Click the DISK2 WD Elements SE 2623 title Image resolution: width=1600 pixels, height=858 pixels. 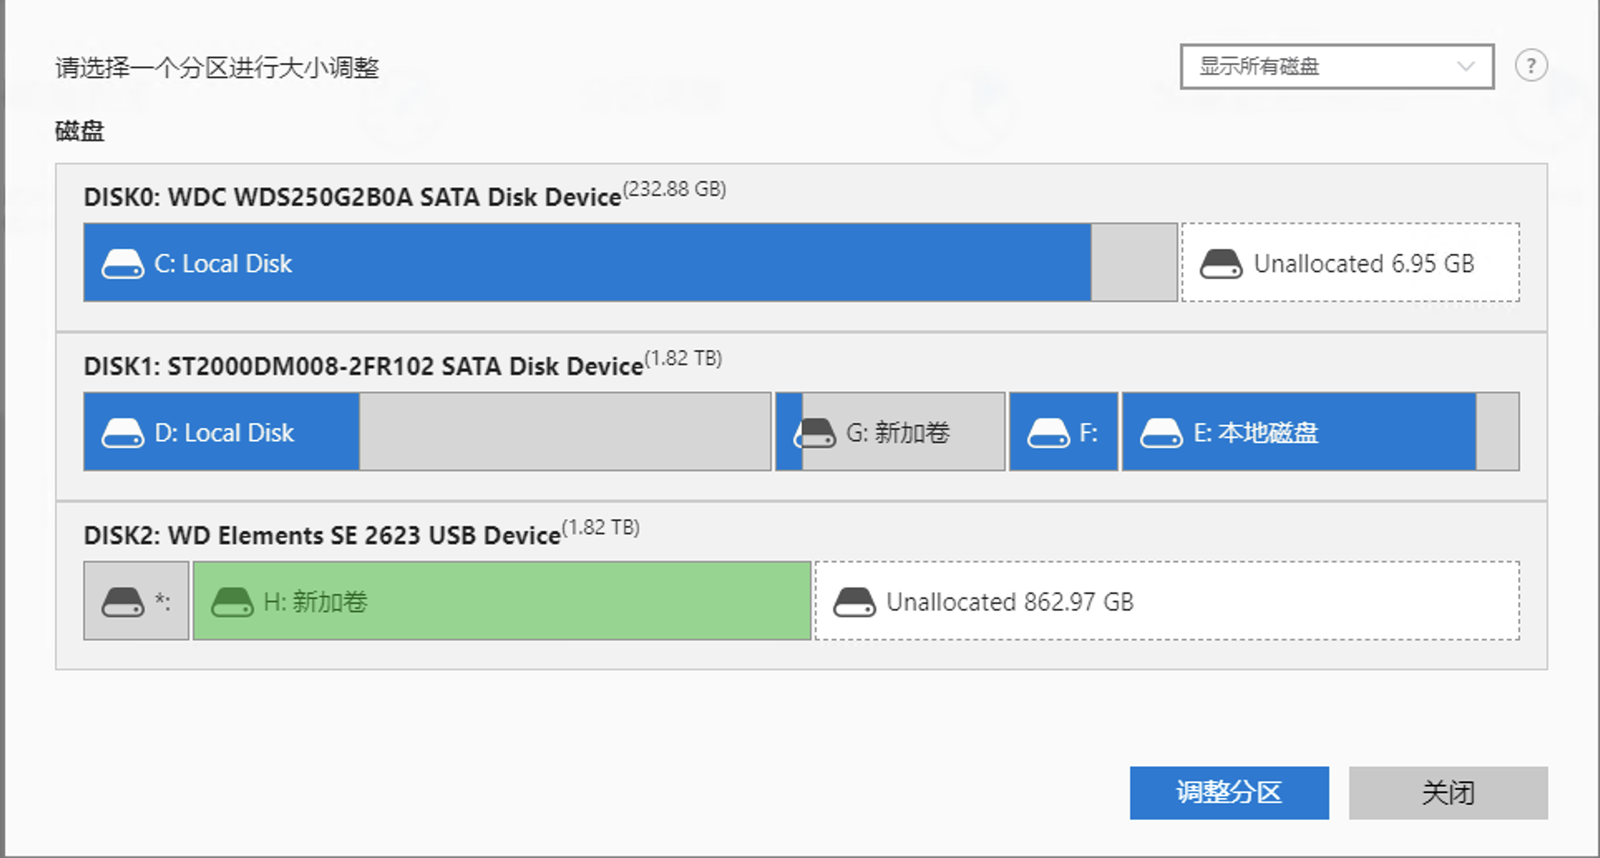tap(322, 535)
